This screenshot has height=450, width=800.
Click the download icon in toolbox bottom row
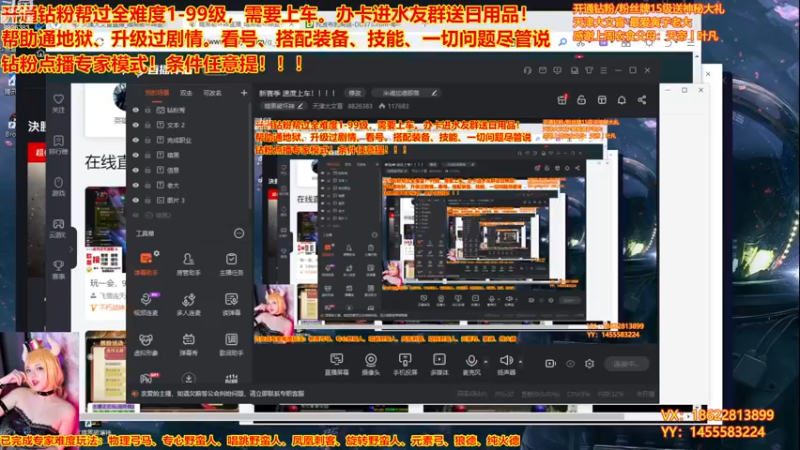188,378
